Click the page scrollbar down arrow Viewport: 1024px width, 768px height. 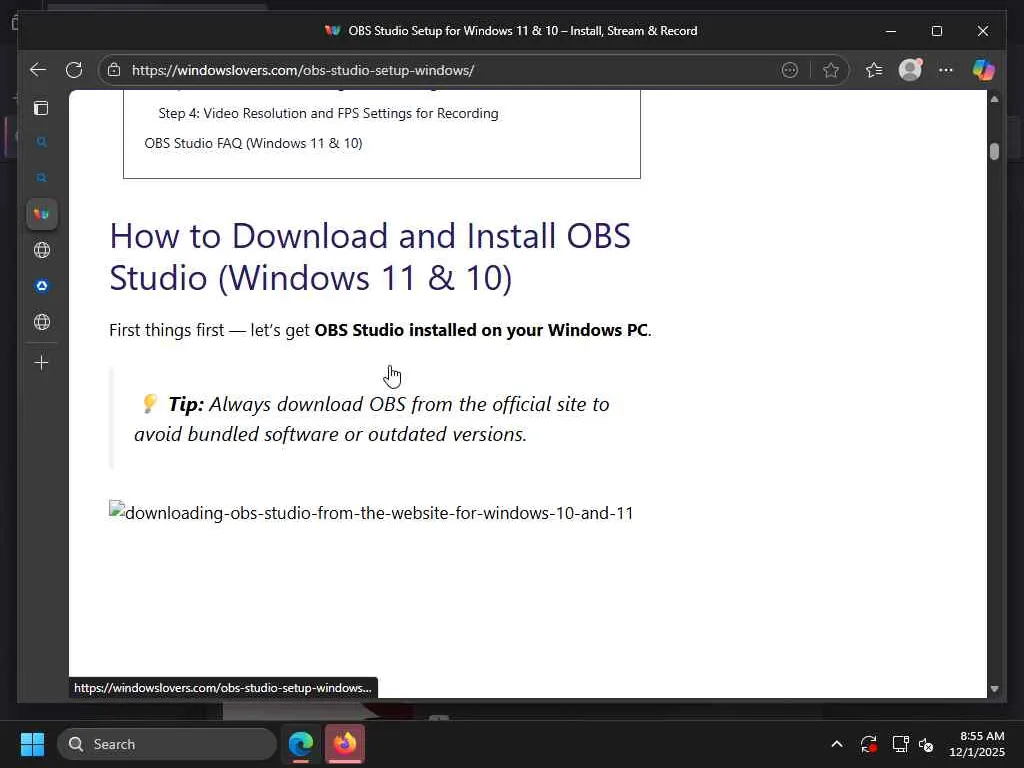coord(994,689)
